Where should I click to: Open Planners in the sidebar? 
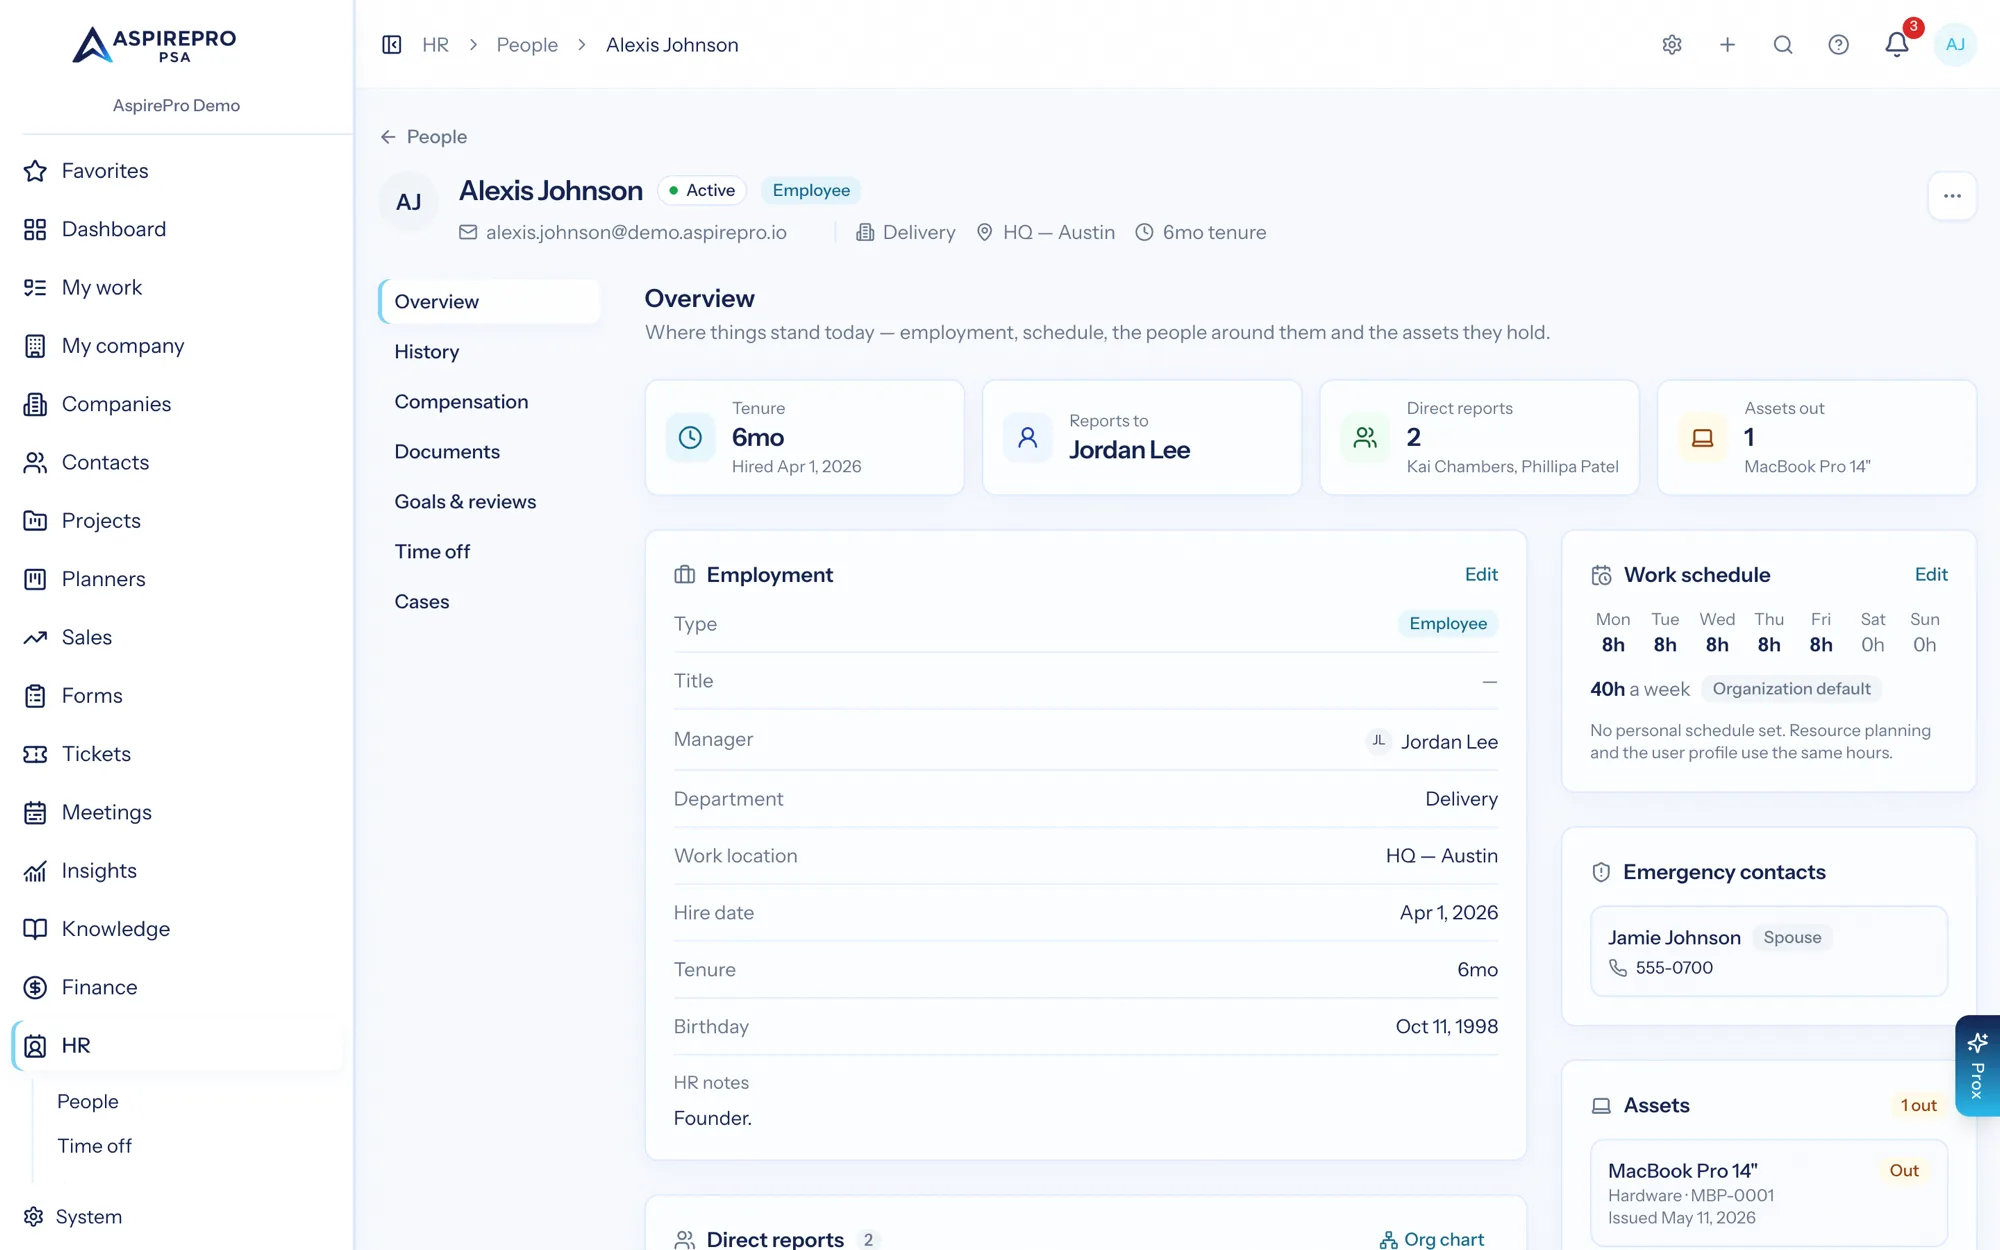176,579
